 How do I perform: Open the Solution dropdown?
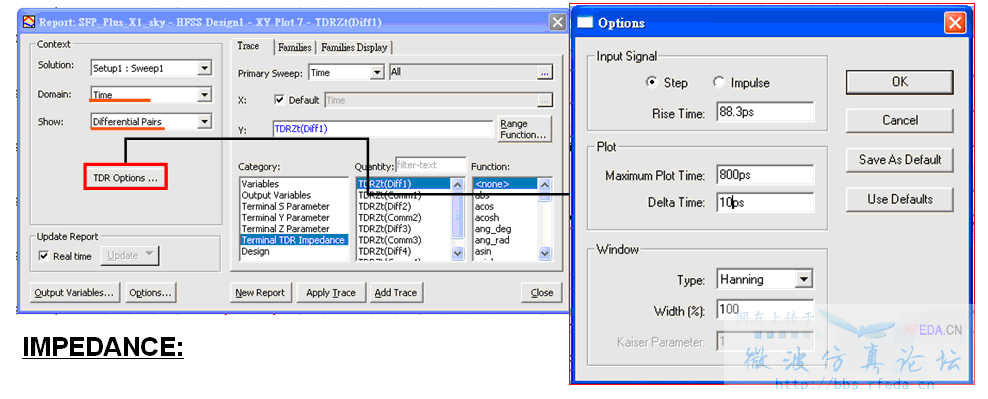(x=204, y=68)
